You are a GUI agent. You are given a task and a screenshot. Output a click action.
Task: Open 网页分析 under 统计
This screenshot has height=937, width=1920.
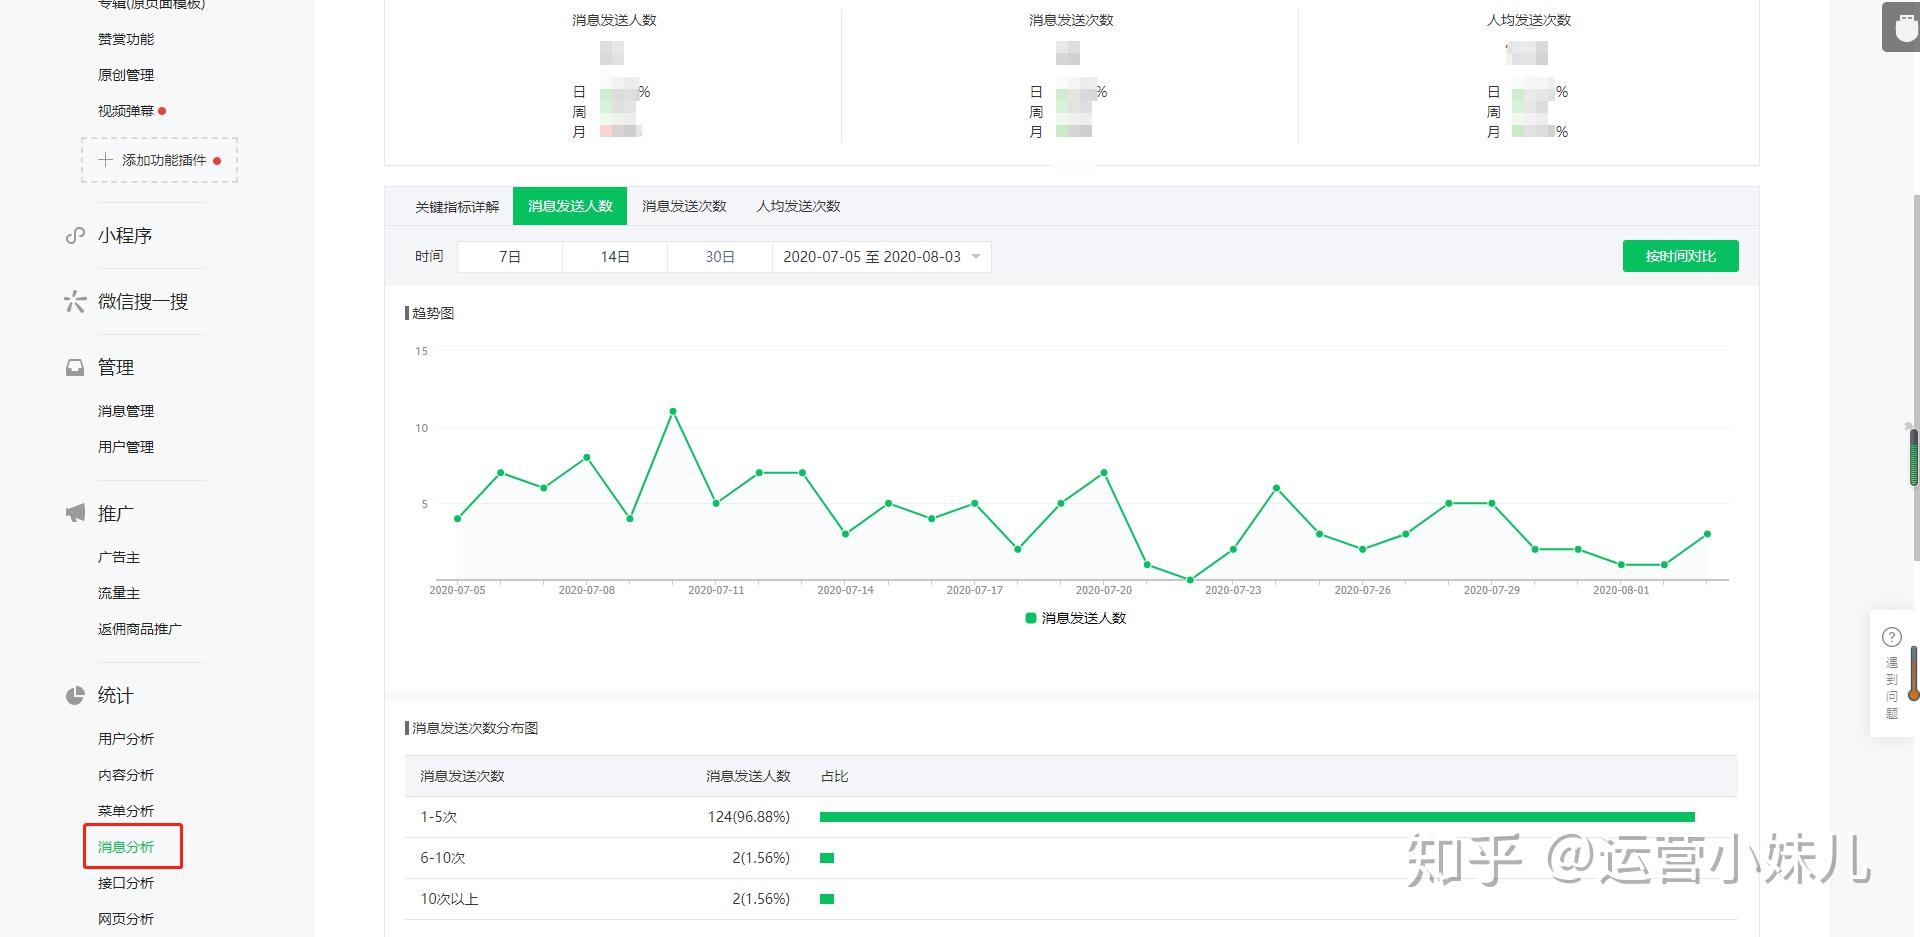(126, 919)
